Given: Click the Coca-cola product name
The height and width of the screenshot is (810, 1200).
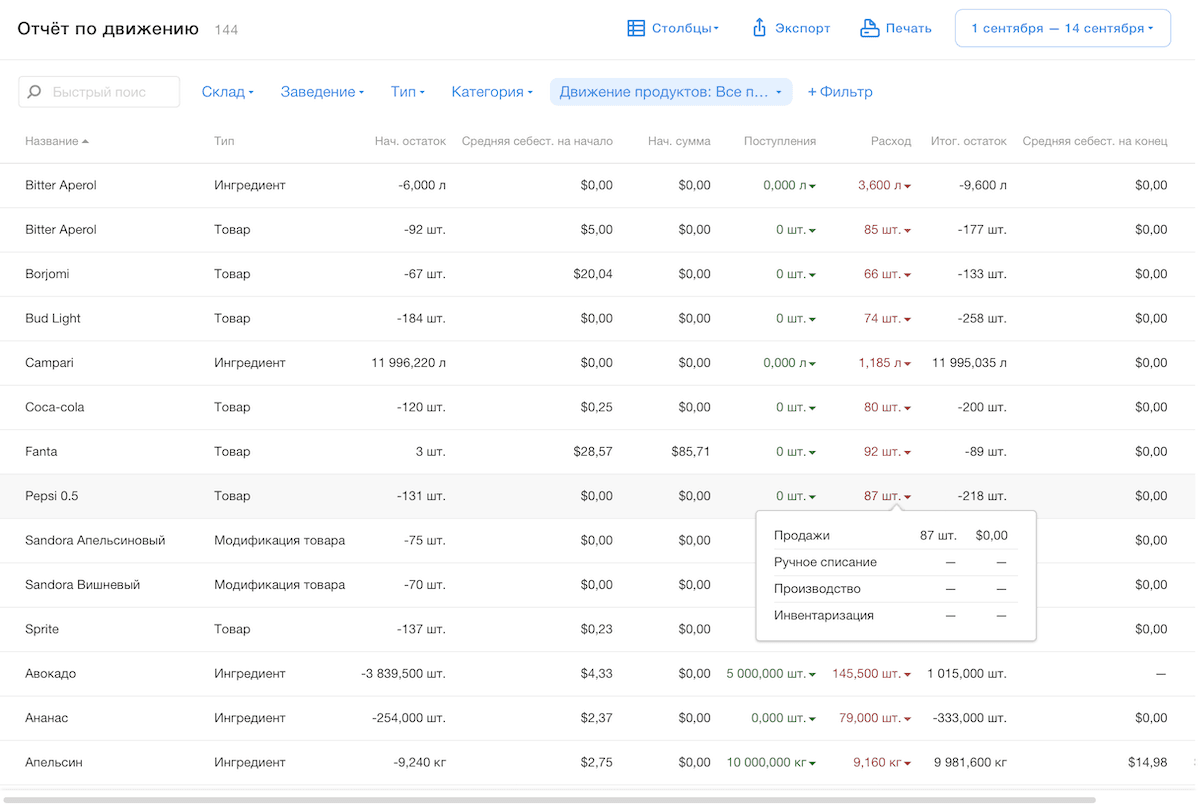Looking at the screenshot, I should tap(55, 408).
